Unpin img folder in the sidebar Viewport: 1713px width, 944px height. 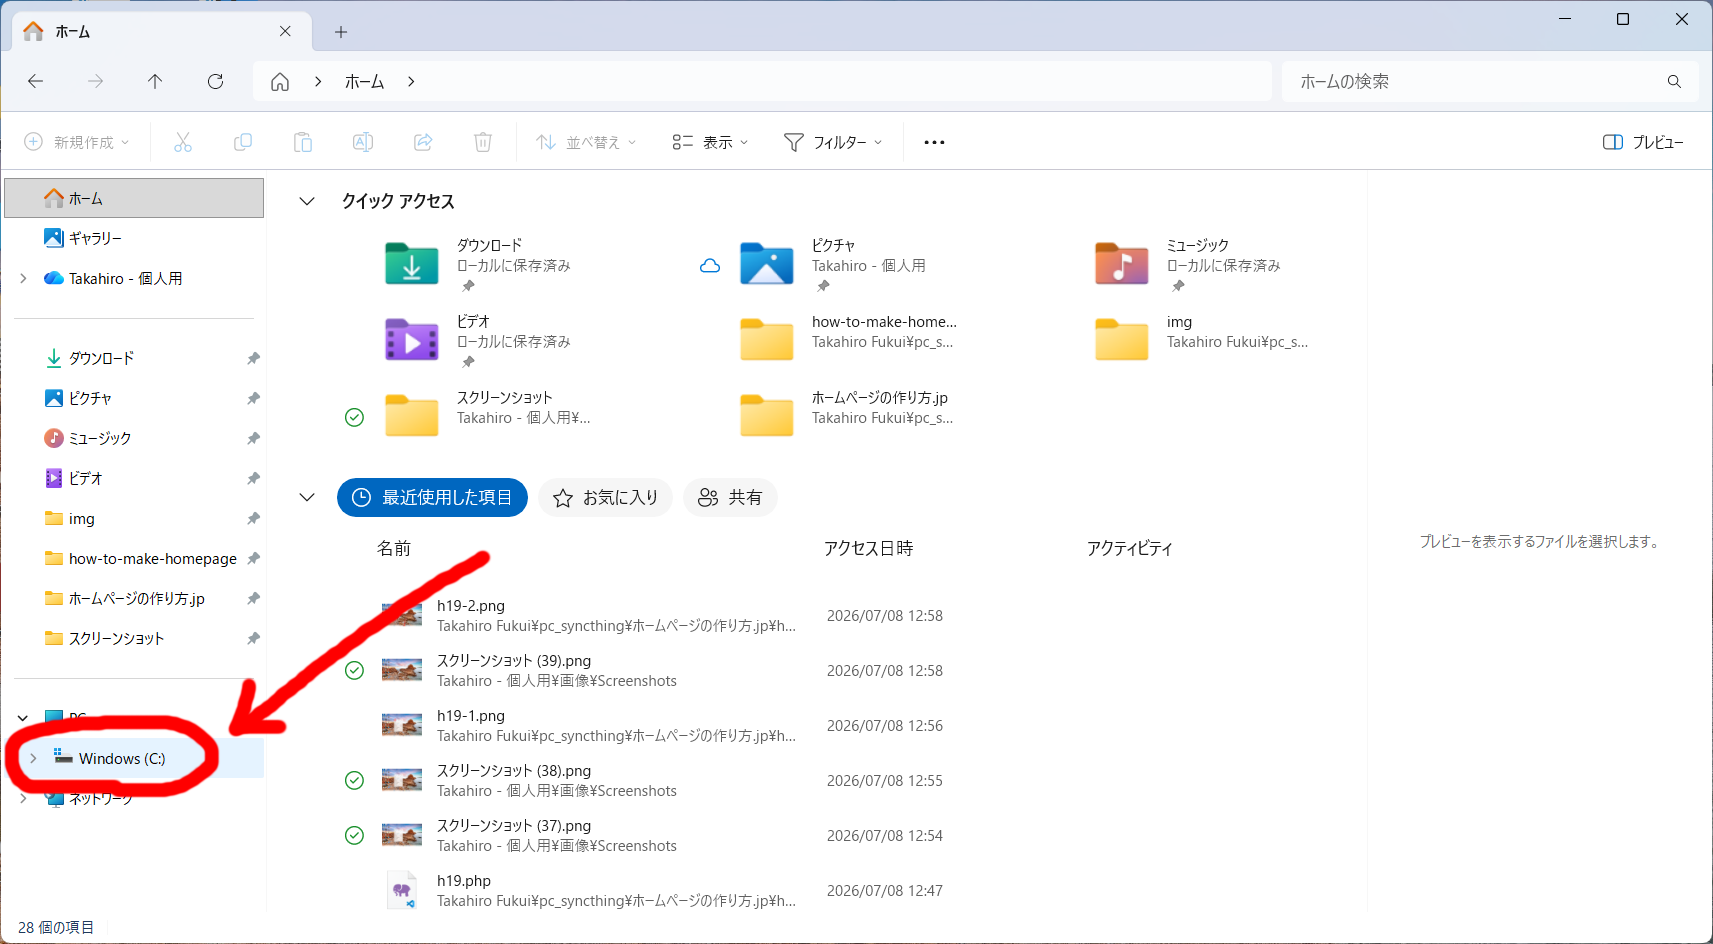[253, 518]
